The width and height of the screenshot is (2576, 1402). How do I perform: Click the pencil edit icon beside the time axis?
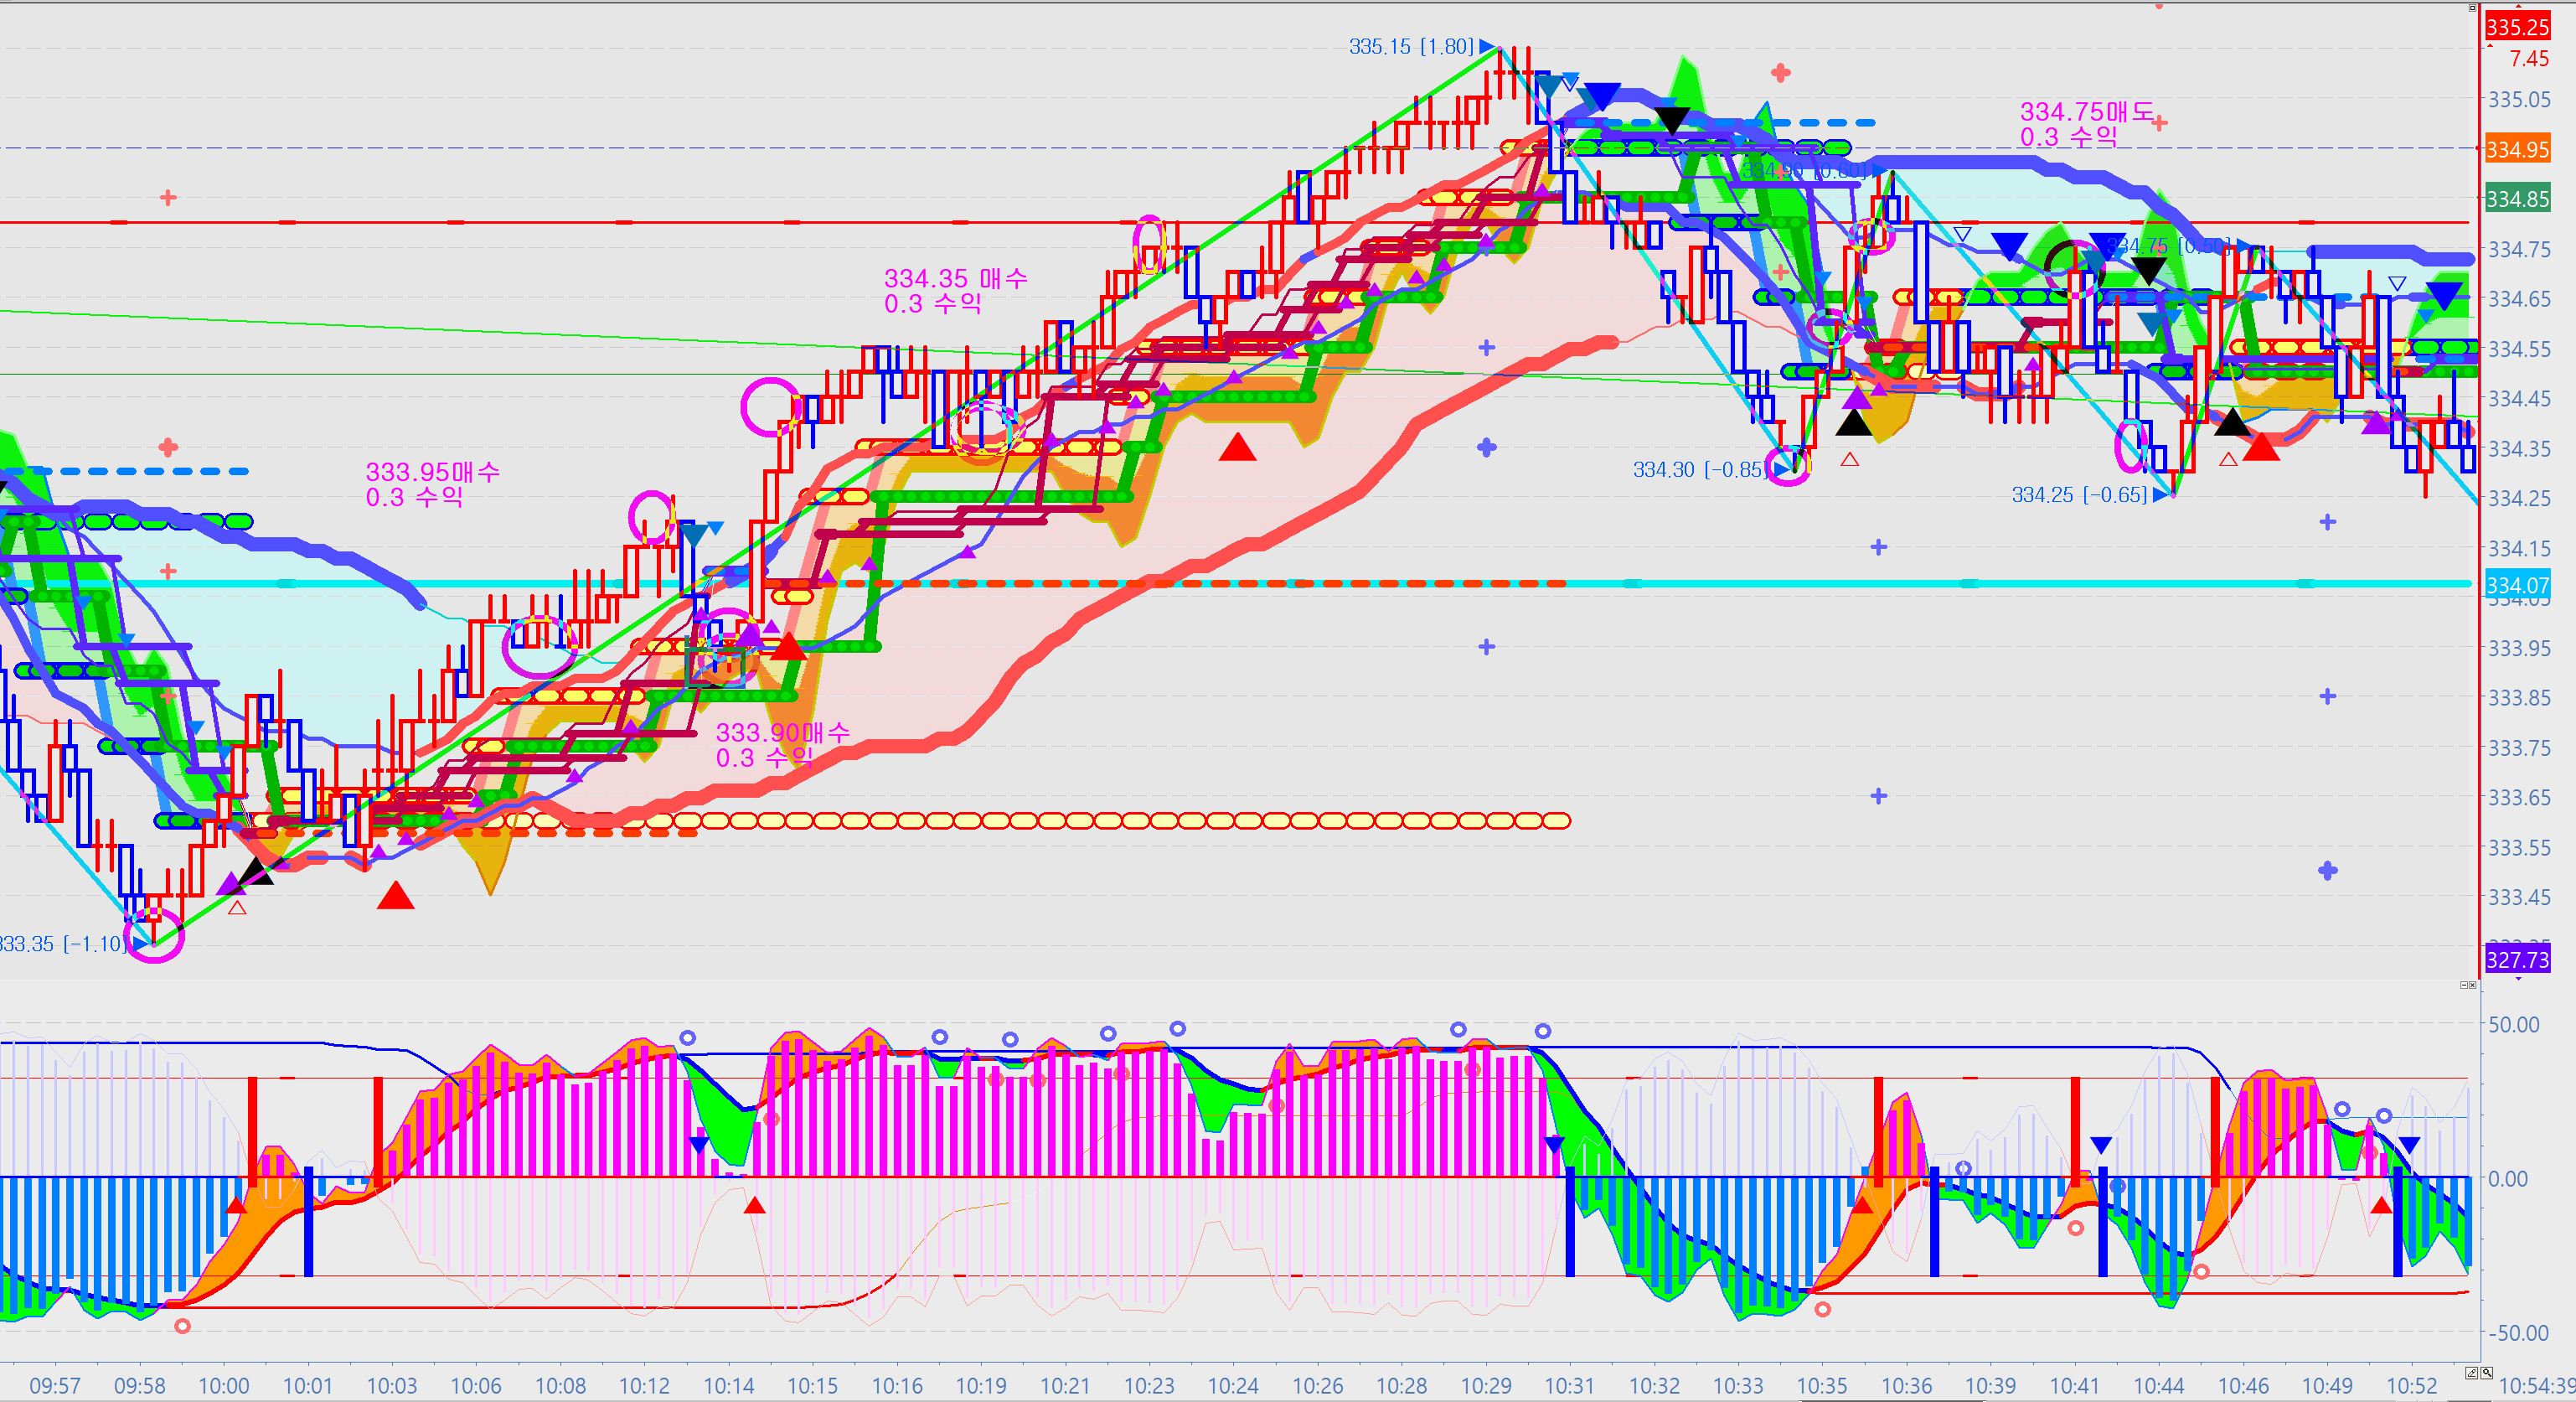[x=2472, y=1374]
